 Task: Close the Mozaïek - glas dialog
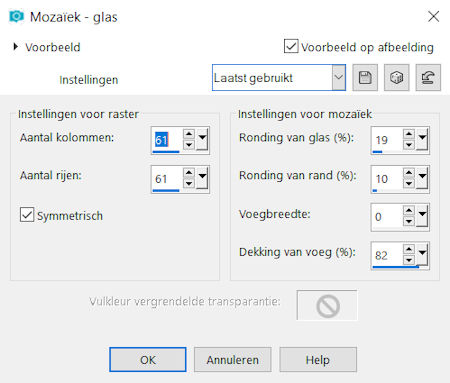coord(434,16)
